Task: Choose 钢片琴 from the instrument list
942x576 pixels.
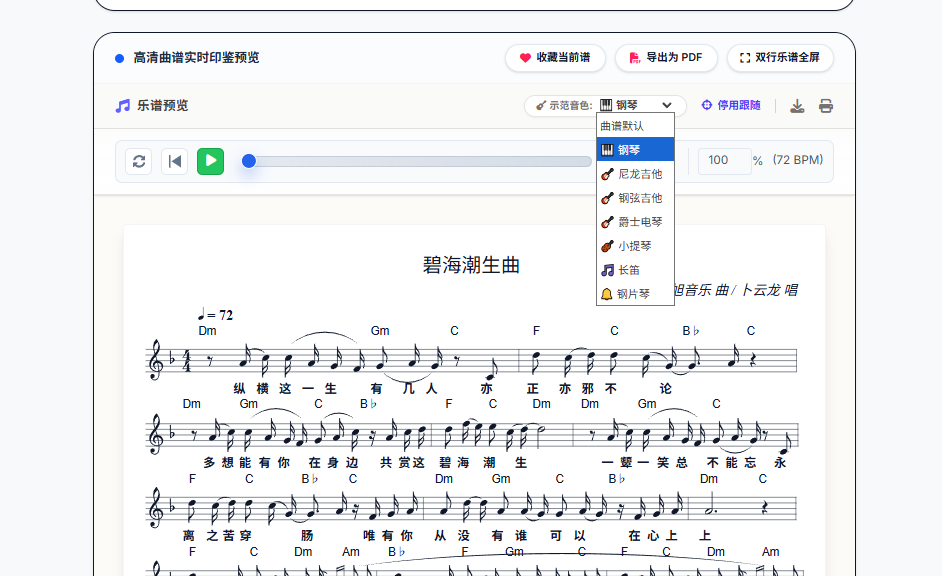Action: 635,294
